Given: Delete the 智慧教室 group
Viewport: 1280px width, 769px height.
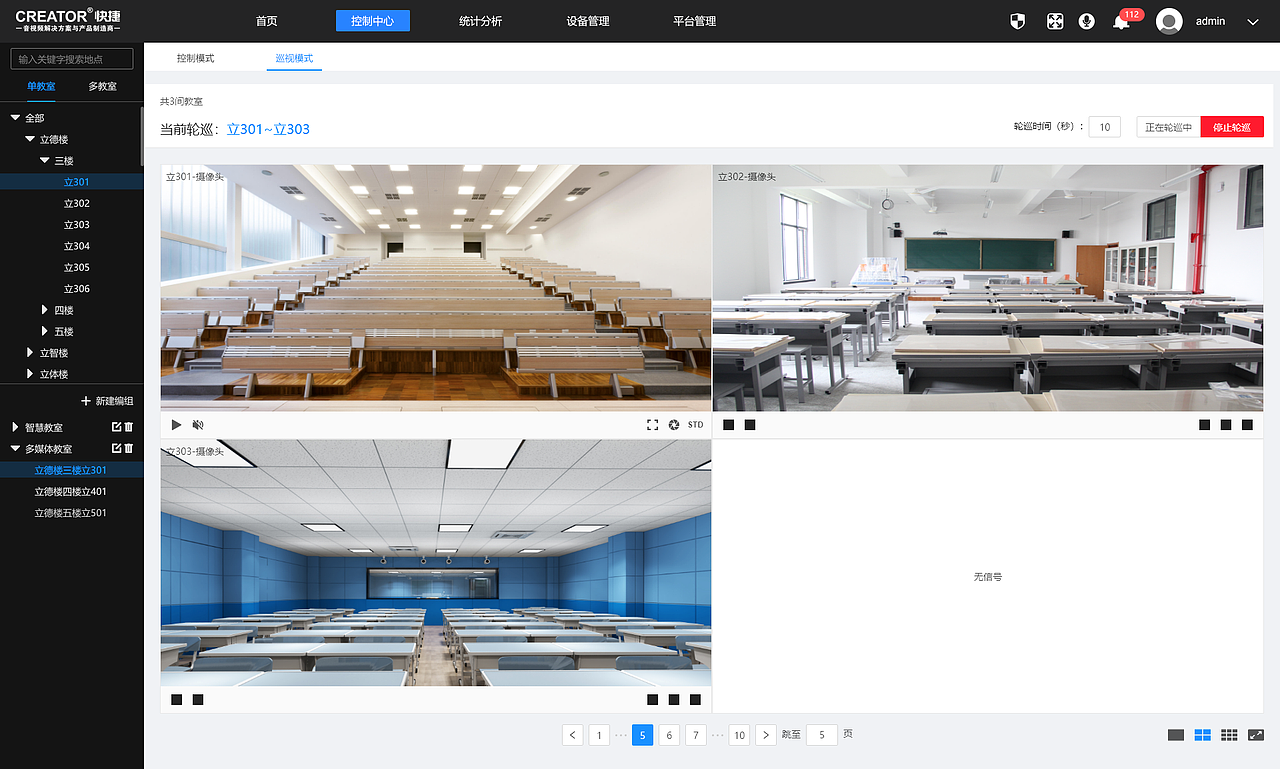Looking at the screenshot, I should (x=128, y=427).
